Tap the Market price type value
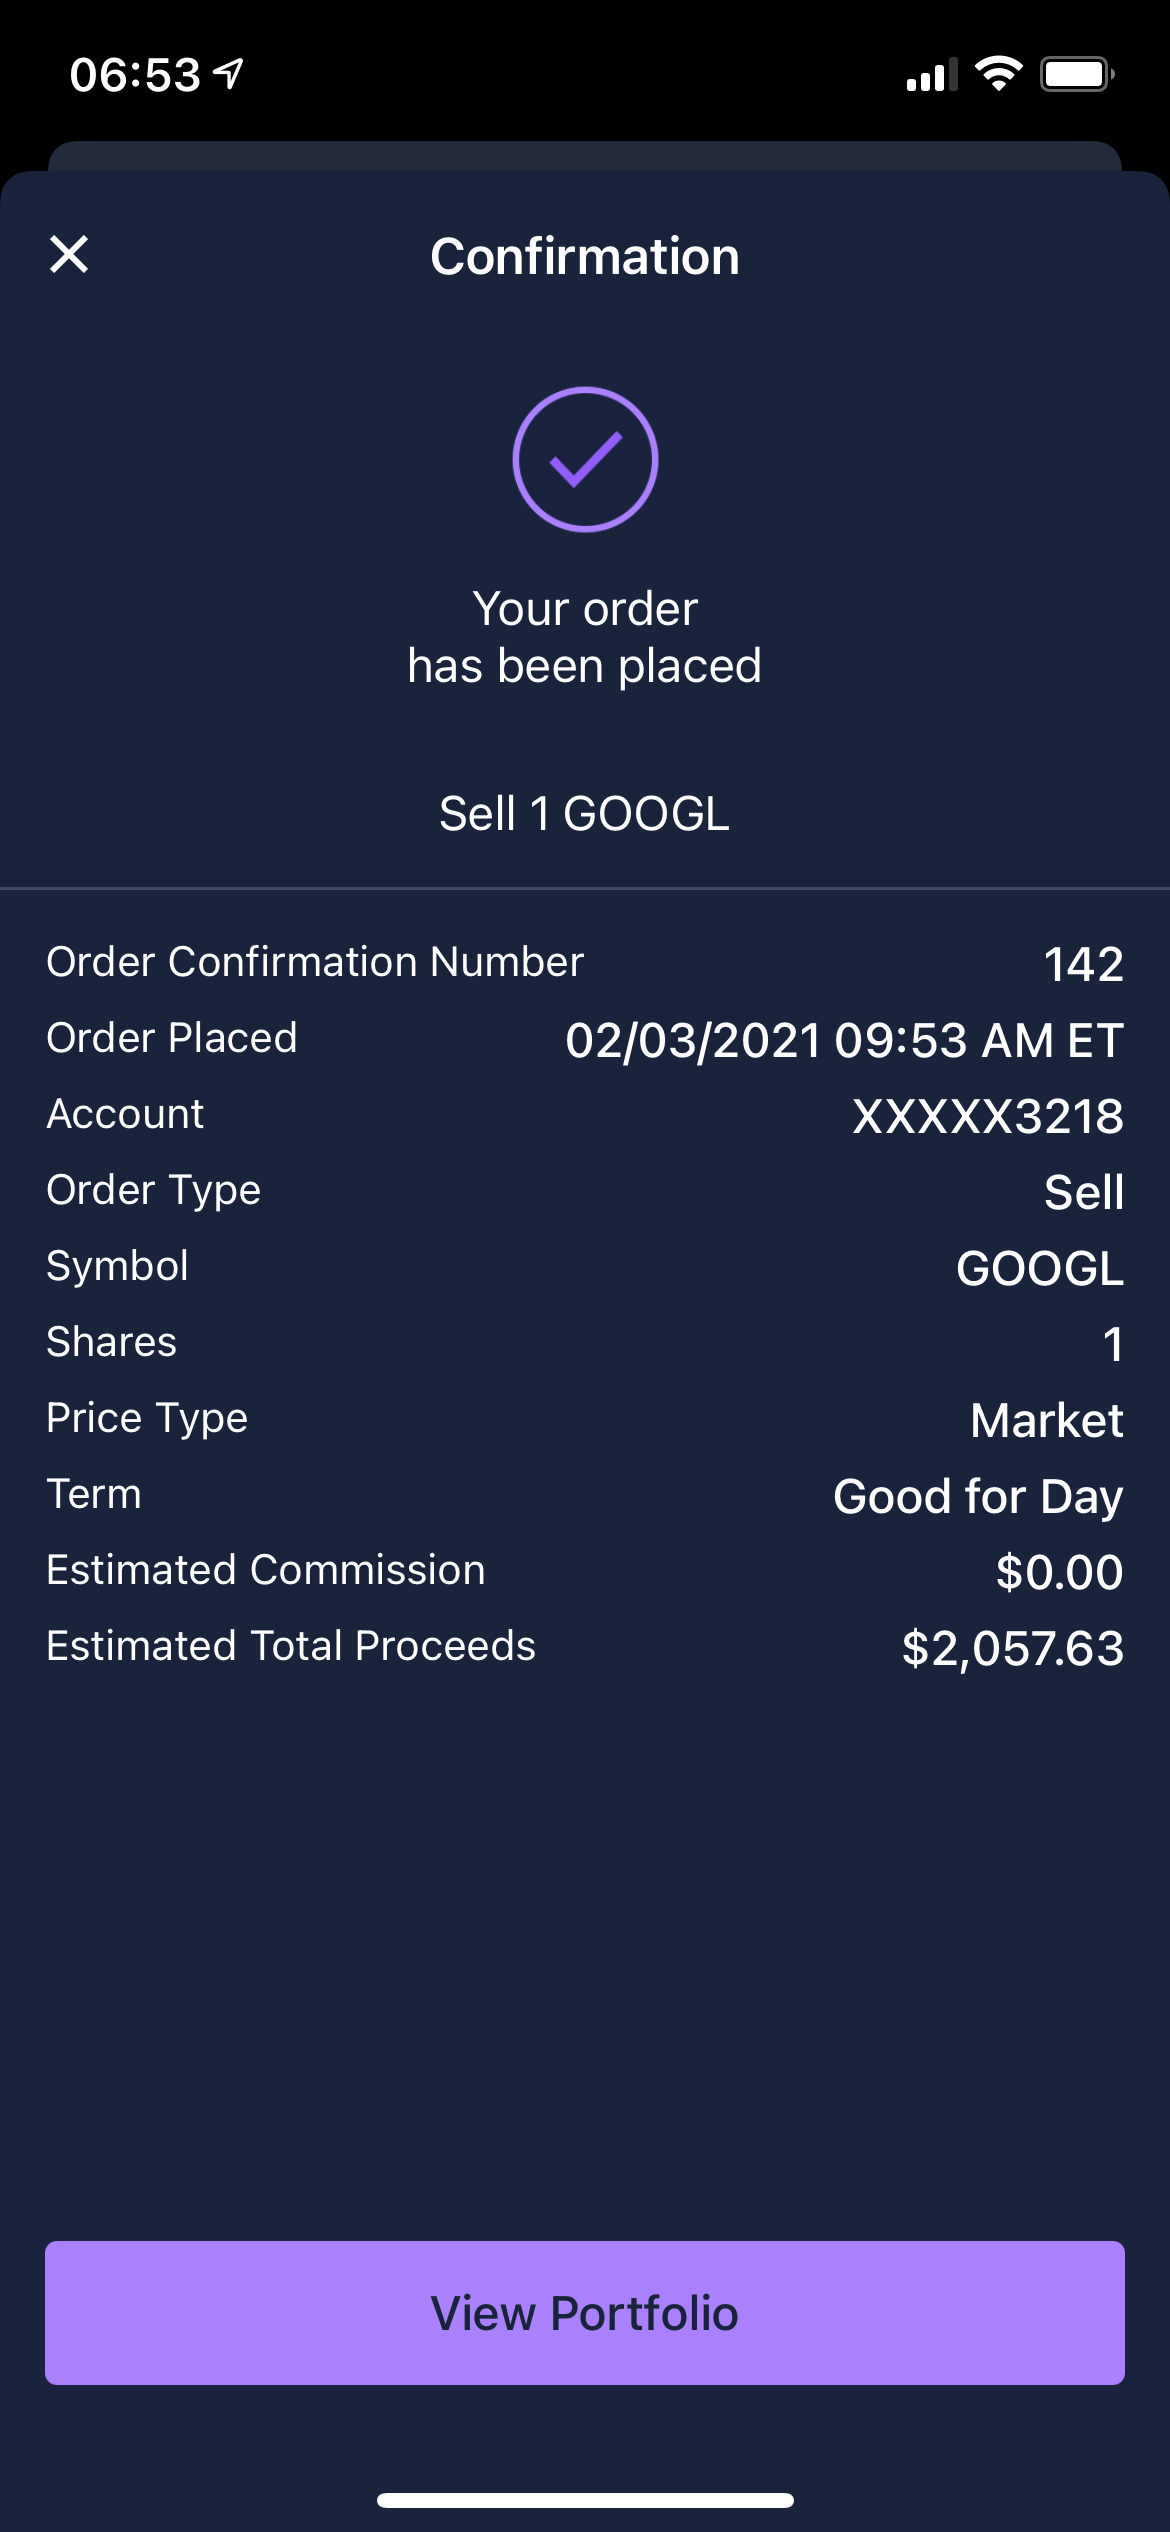This screenshot has width=1170, height=2532. [x=1046, y=1420]
